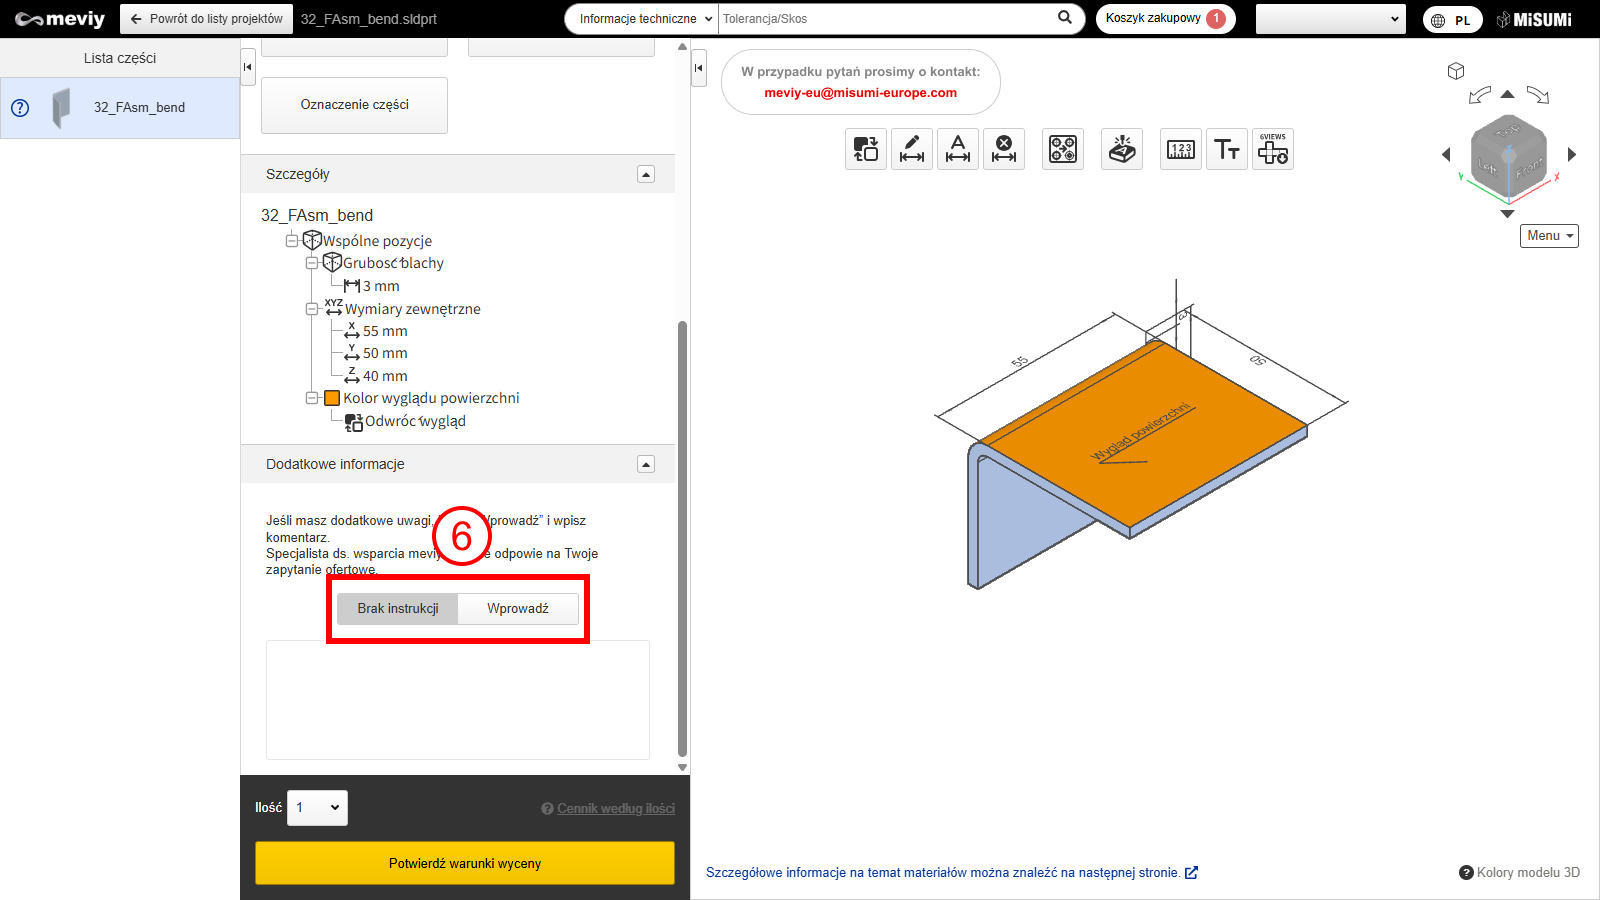Click the 6VIEWS download icon
The image size is (1600, 900).
tap(1273, 150)
